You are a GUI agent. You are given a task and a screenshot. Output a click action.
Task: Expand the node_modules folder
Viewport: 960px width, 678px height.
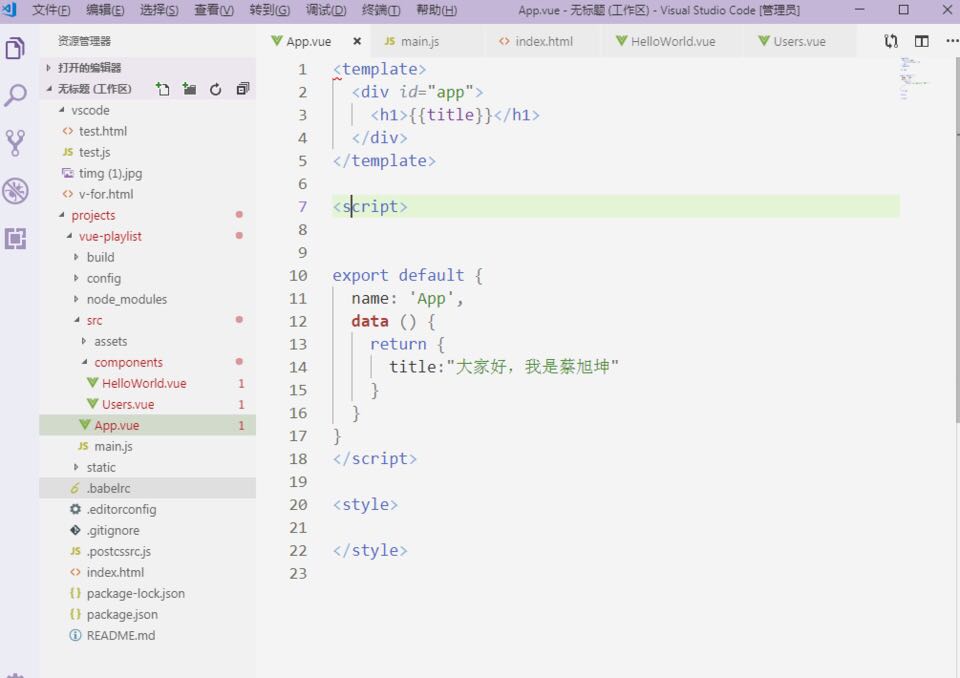pos(126,299)
